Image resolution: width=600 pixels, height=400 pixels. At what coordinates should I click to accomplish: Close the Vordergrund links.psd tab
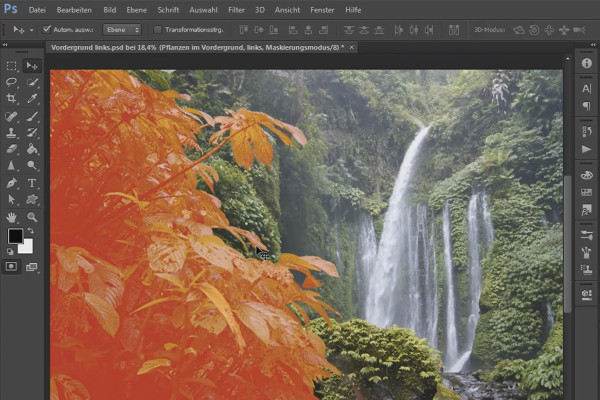click(x=352, y=47)
